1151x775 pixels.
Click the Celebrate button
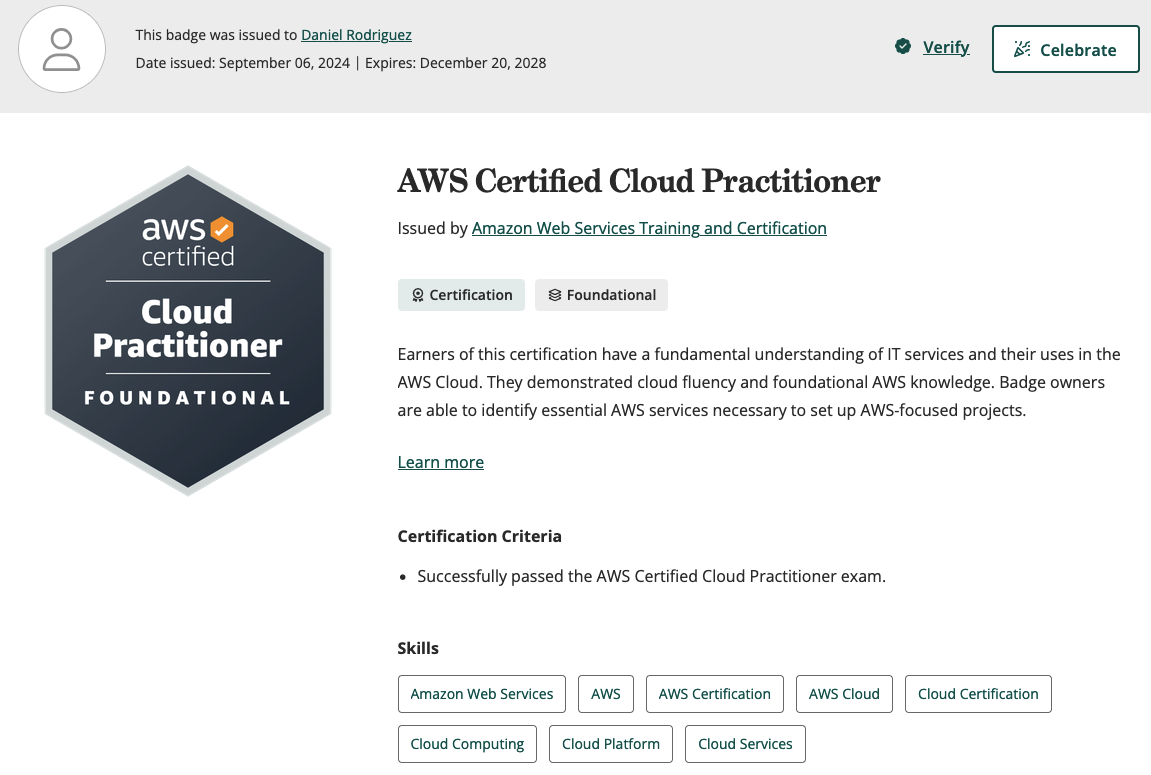[x=1065, y=49]
